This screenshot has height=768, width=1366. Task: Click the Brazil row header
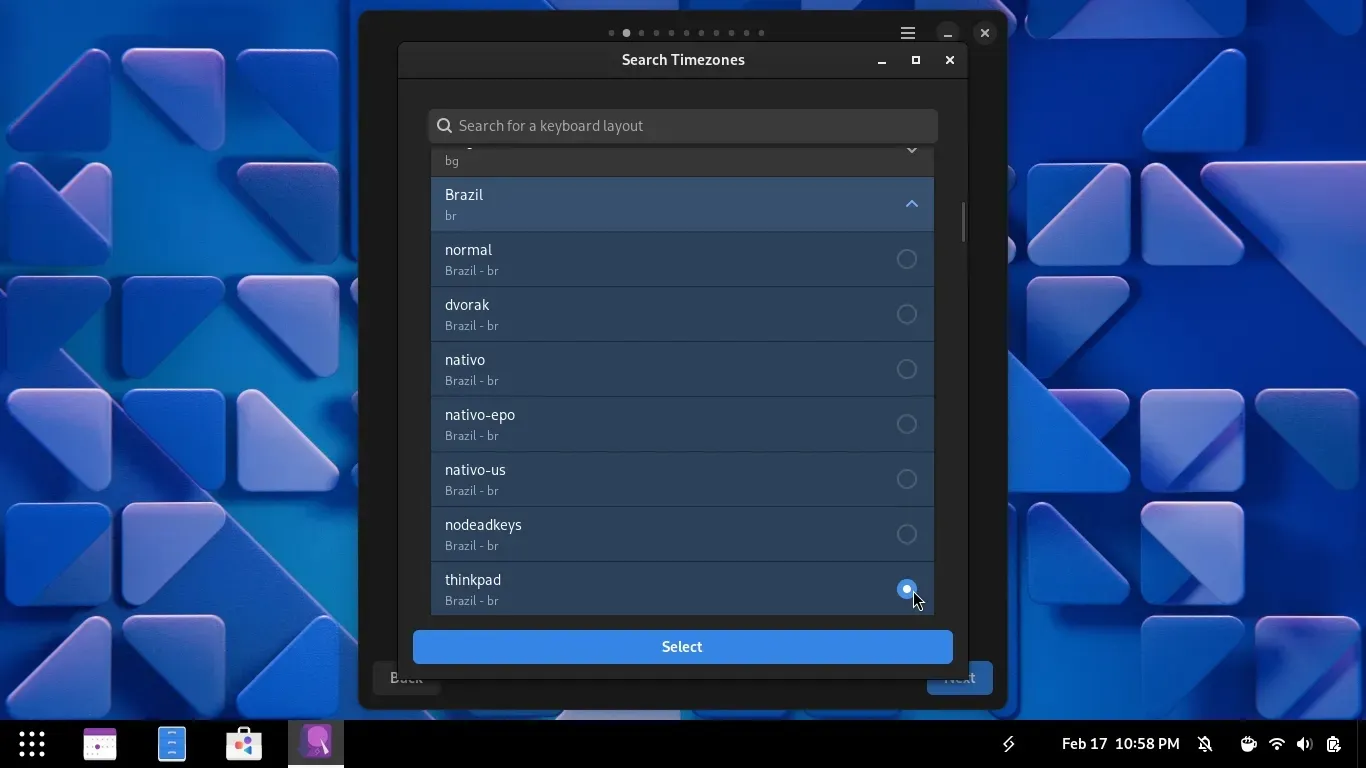[x=660, y=204]
